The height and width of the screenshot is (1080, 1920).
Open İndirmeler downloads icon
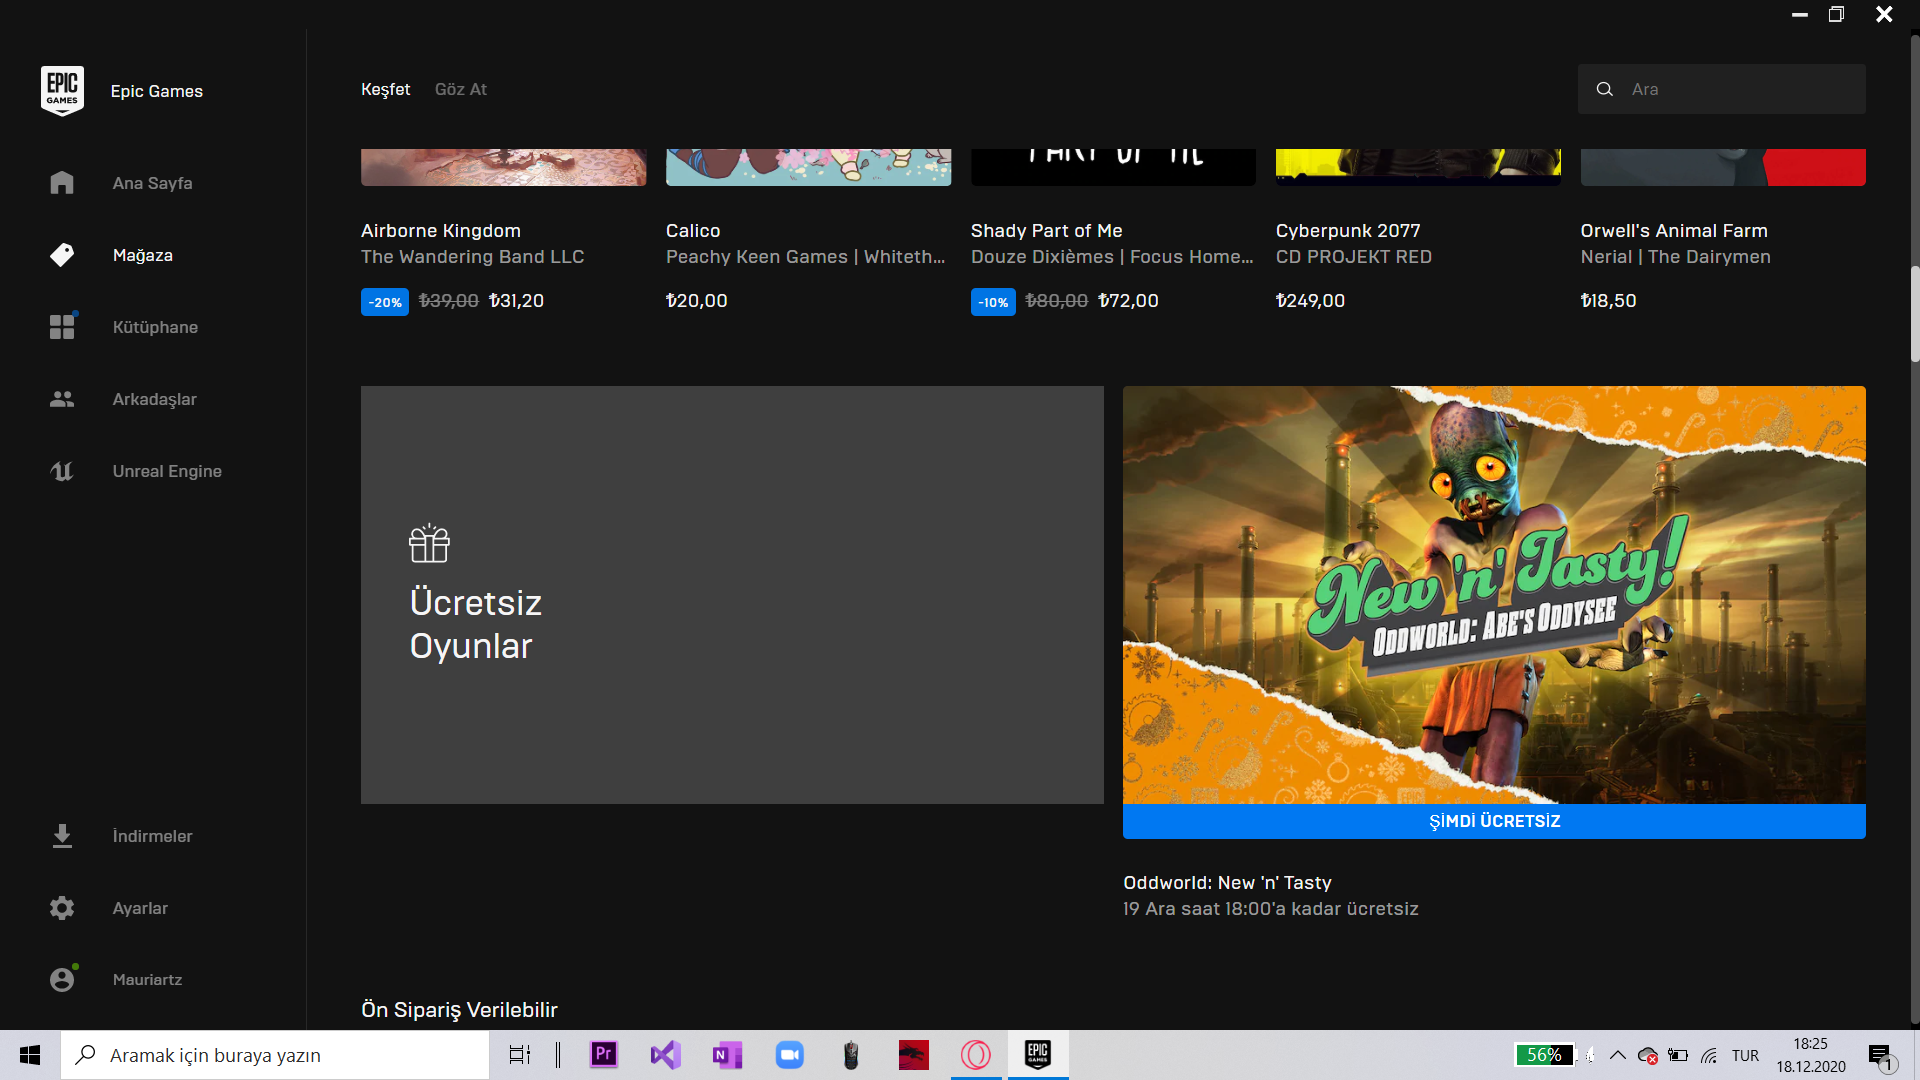[x=62, y=836]
